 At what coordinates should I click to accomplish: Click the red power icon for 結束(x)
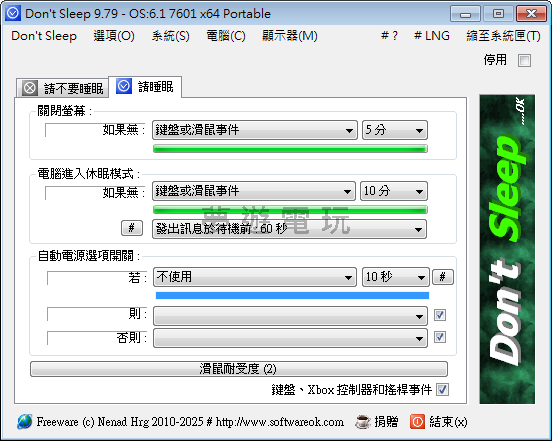pos(417,421)
